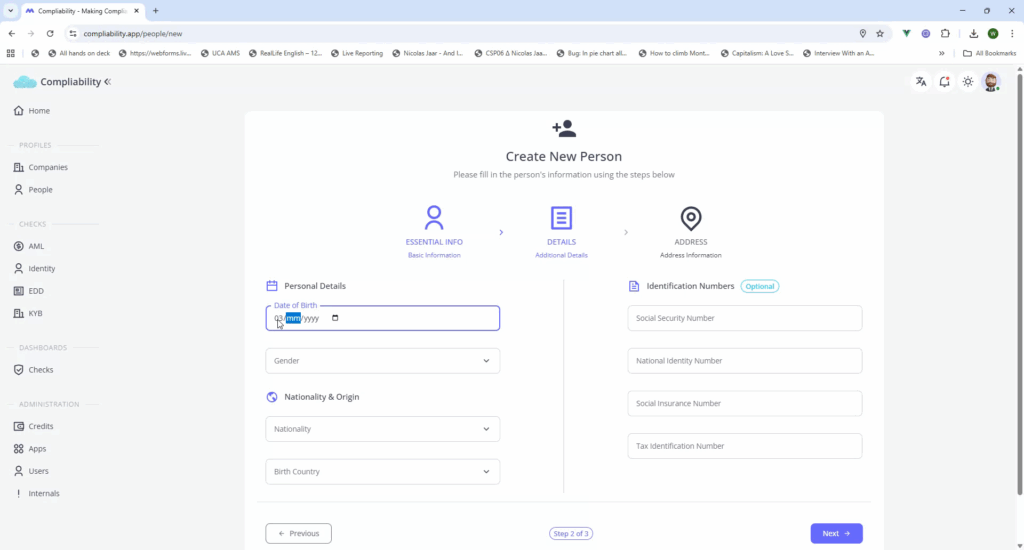Jump to the Address step icon
This screenshot has width=1024, height=550.
click(690, 218)
